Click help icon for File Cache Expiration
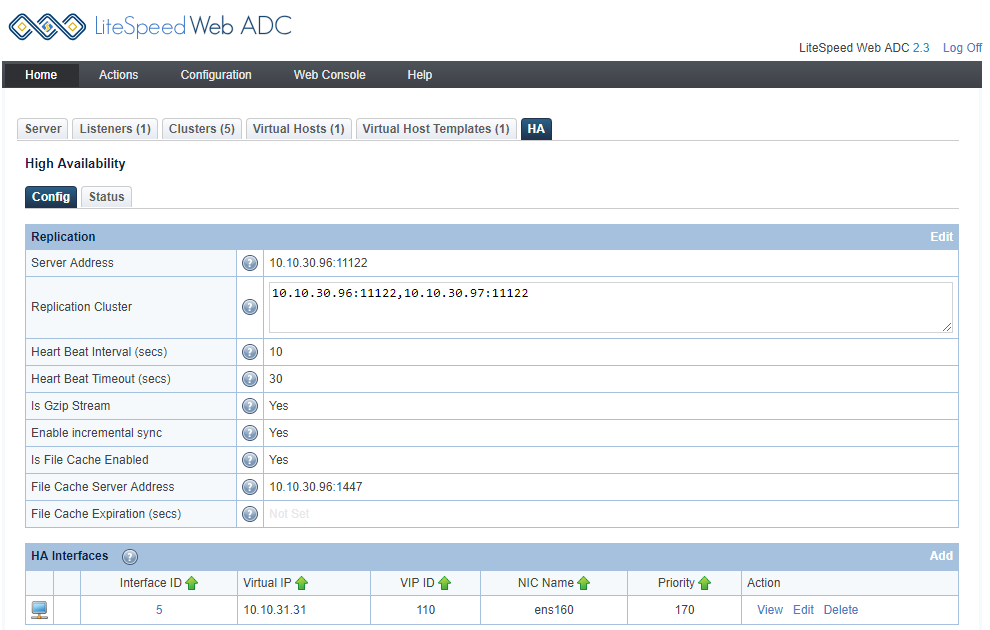 coord(250,514)
